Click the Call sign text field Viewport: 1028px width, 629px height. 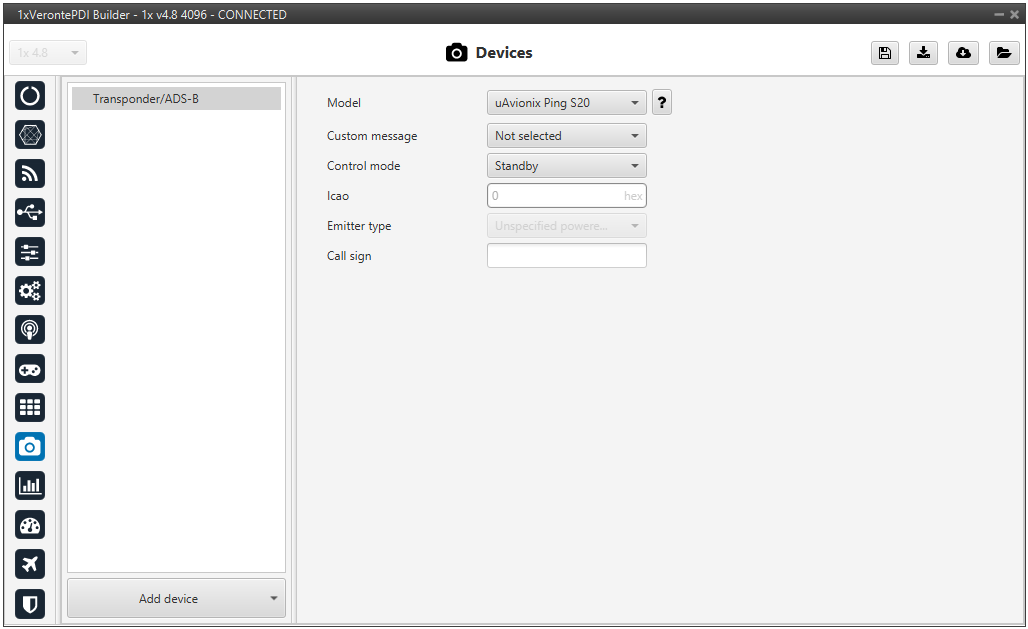point(566,256)
